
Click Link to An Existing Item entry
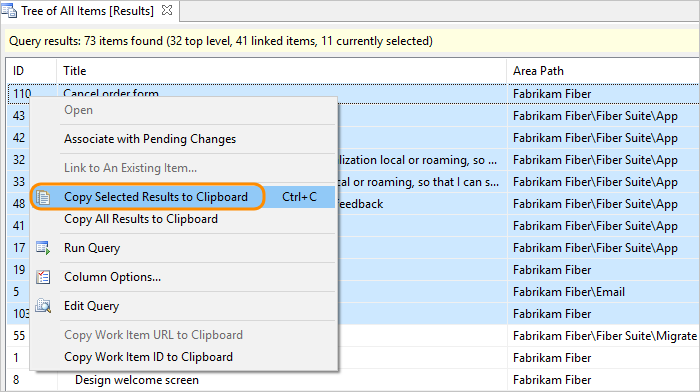tap(130, 168)
